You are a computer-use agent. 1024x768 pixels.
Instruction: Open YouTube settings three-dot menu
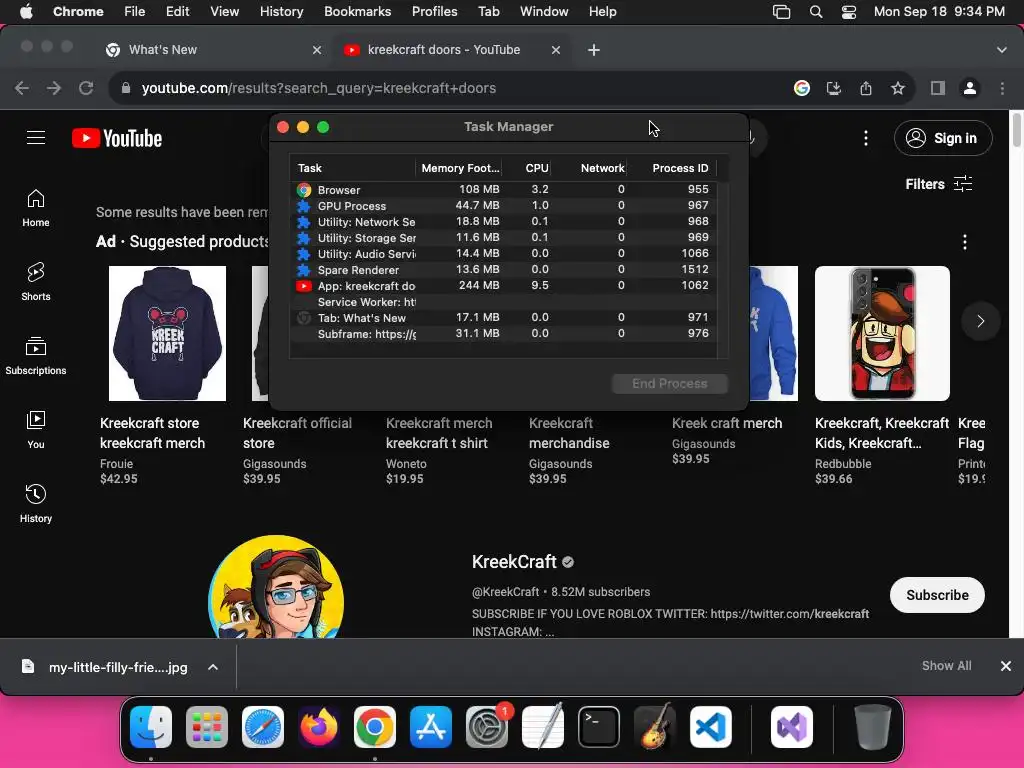866,138
